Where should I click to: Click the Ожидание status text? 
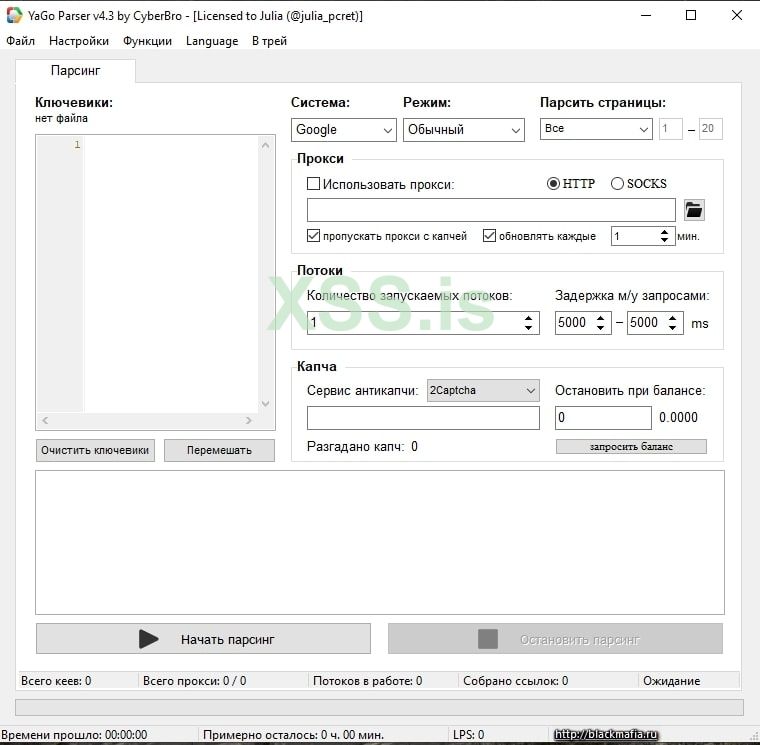(x=671, y=681)
